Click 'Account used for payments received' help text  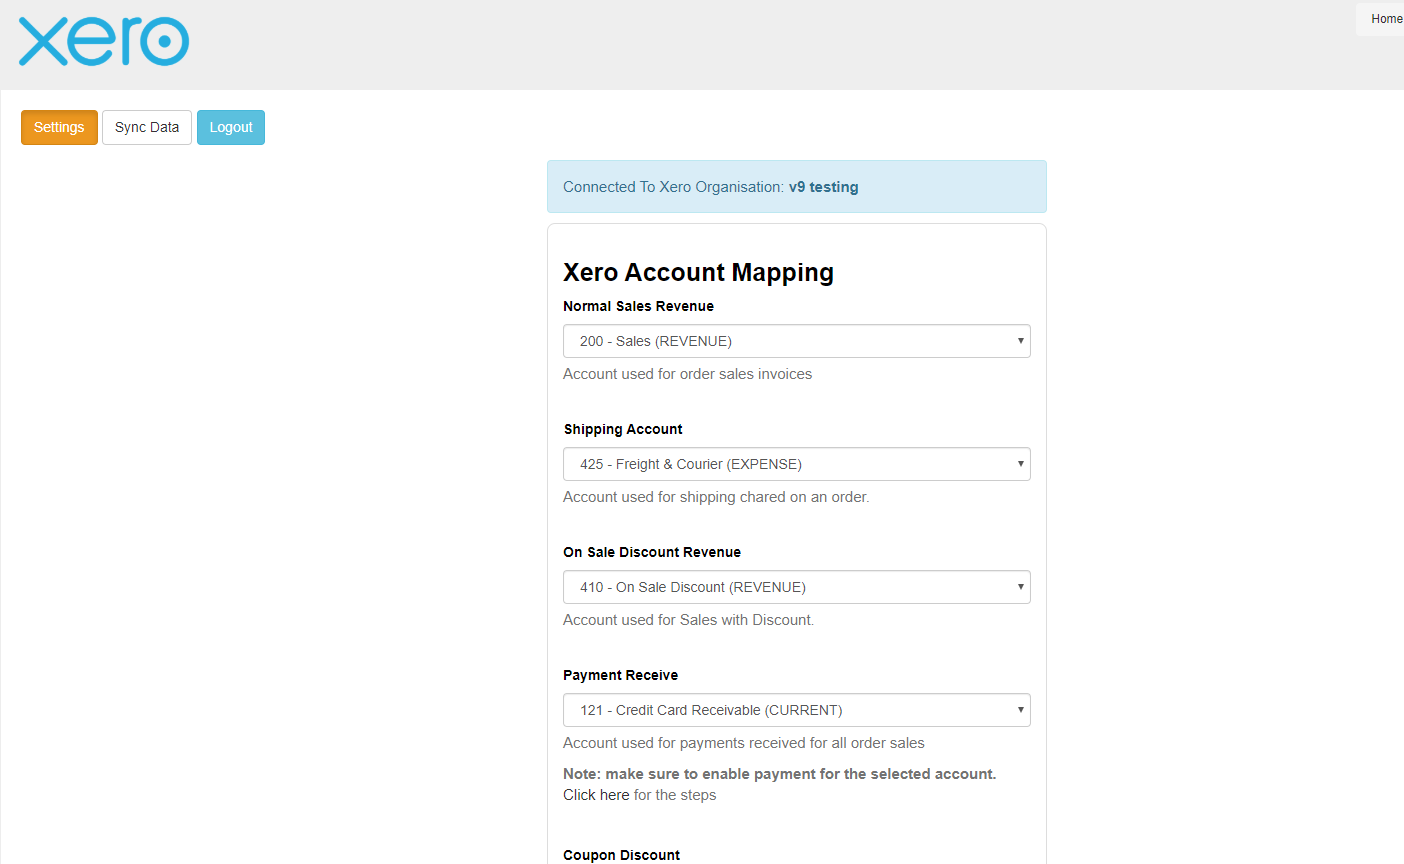[x=743, y=743]
